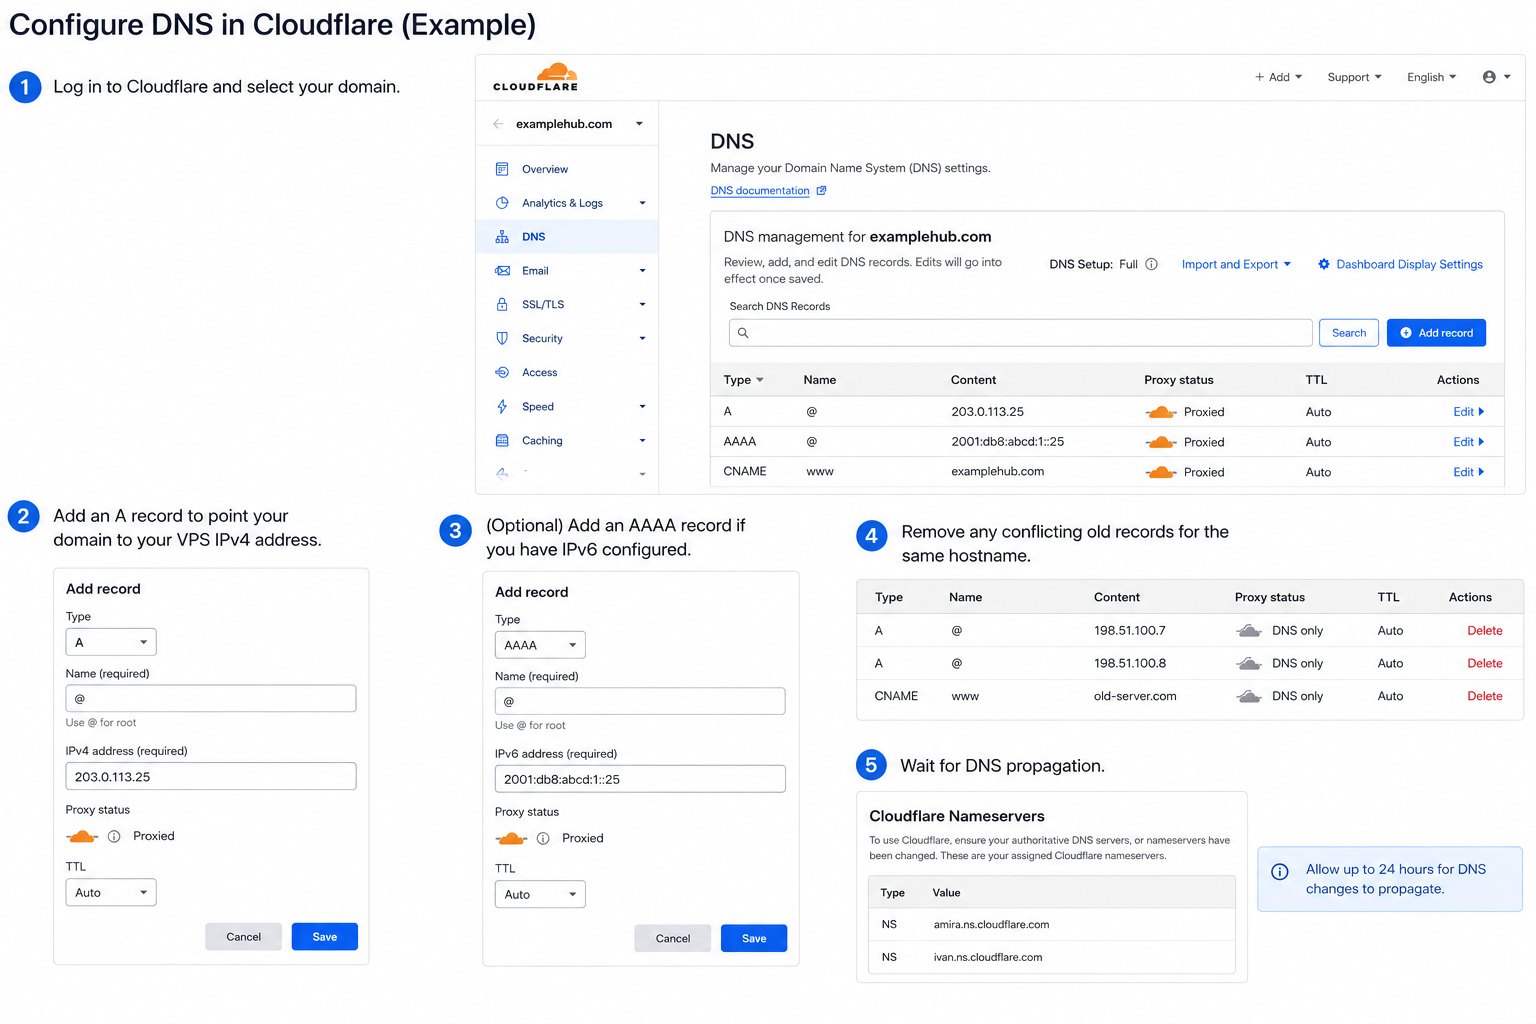Toggle Proxied cloud in AAAA record form
This screenshot has width=1536, height=1024.
[511, 838]
